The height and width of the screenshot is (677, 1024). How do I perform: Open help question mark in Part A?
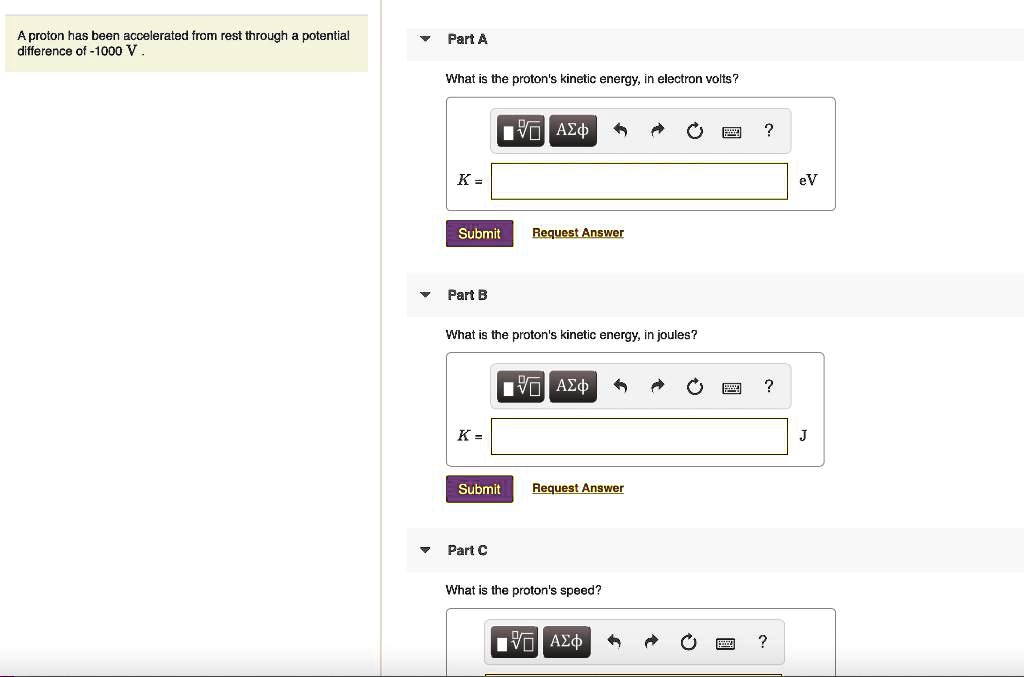(768, 130)
